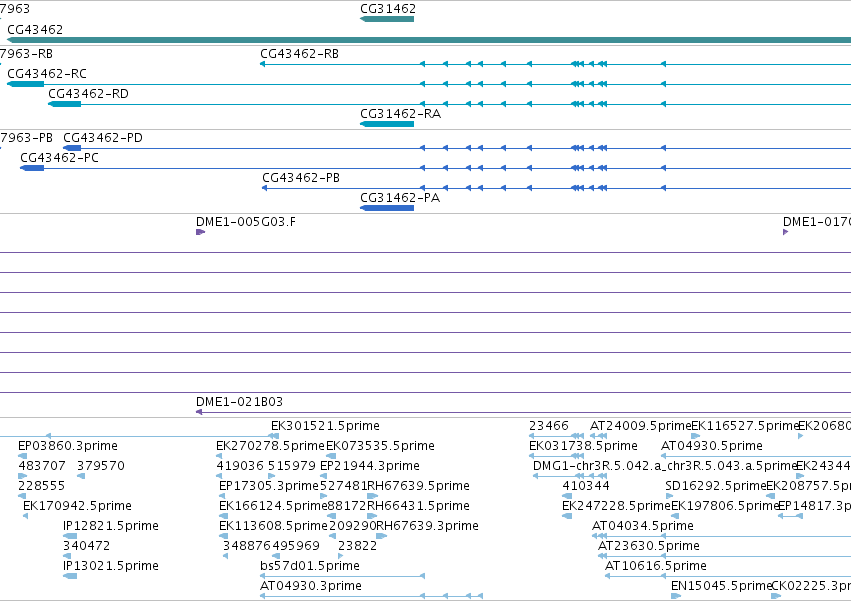The width and height of the screenshot is (851, 601).
Task: Click EST EK301521.5prime
Action: (325, 426)
